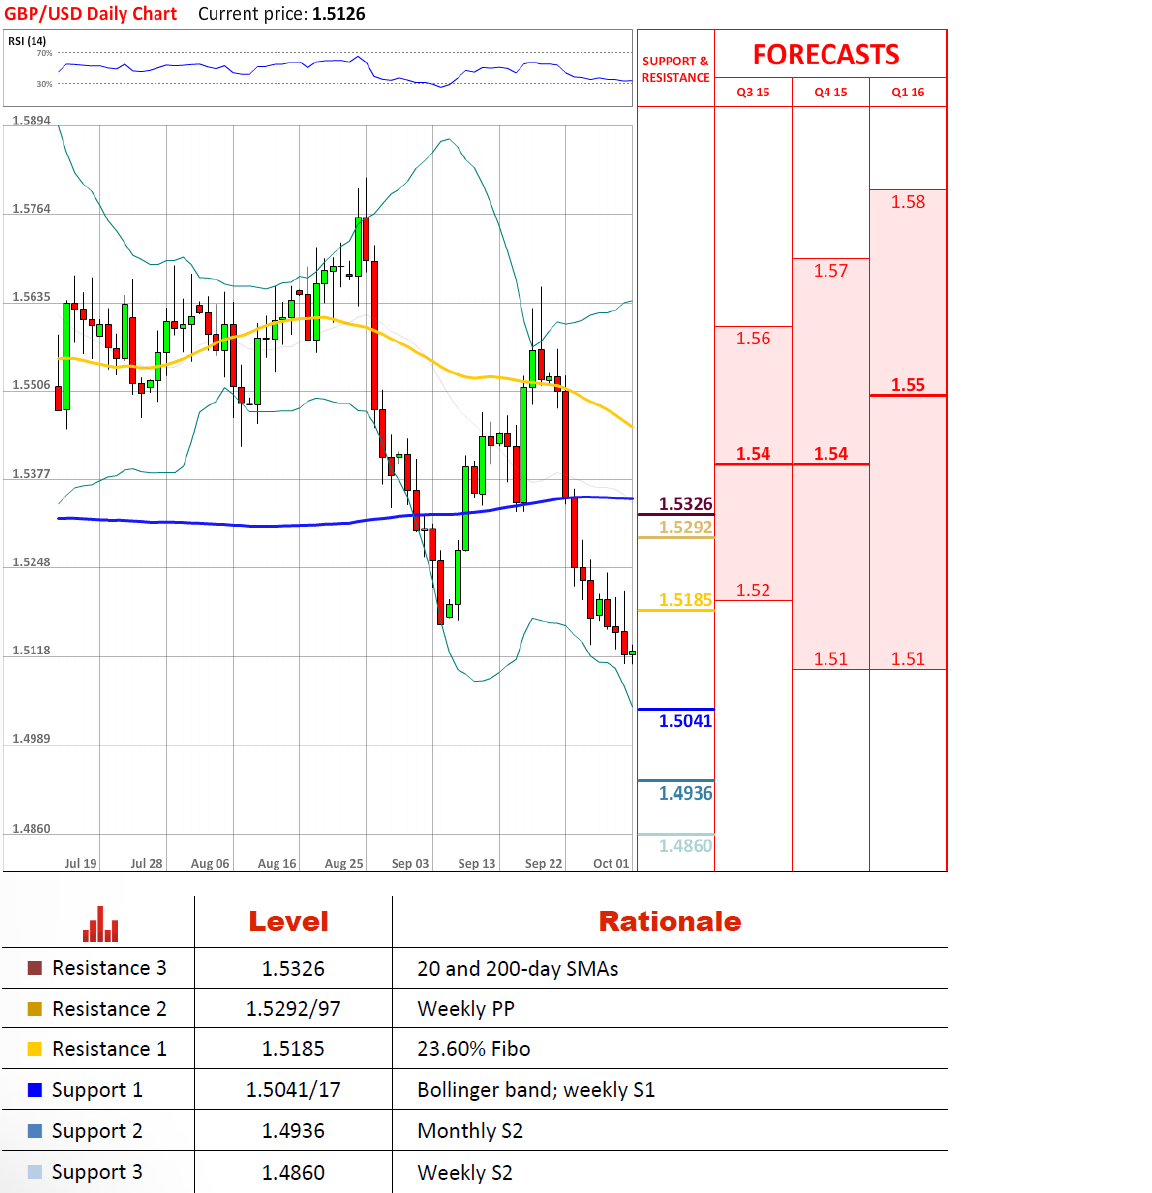Click the RSI 70% level label
This screenshot has width=1152, height=1193.
pyautogui.click(x=44, y=53)
